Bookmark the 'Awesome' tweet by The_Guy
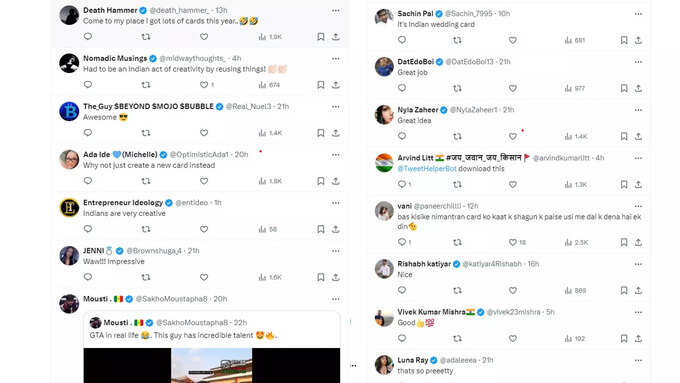This screenshot has width=680, height=383. click(x=320, y=133)
